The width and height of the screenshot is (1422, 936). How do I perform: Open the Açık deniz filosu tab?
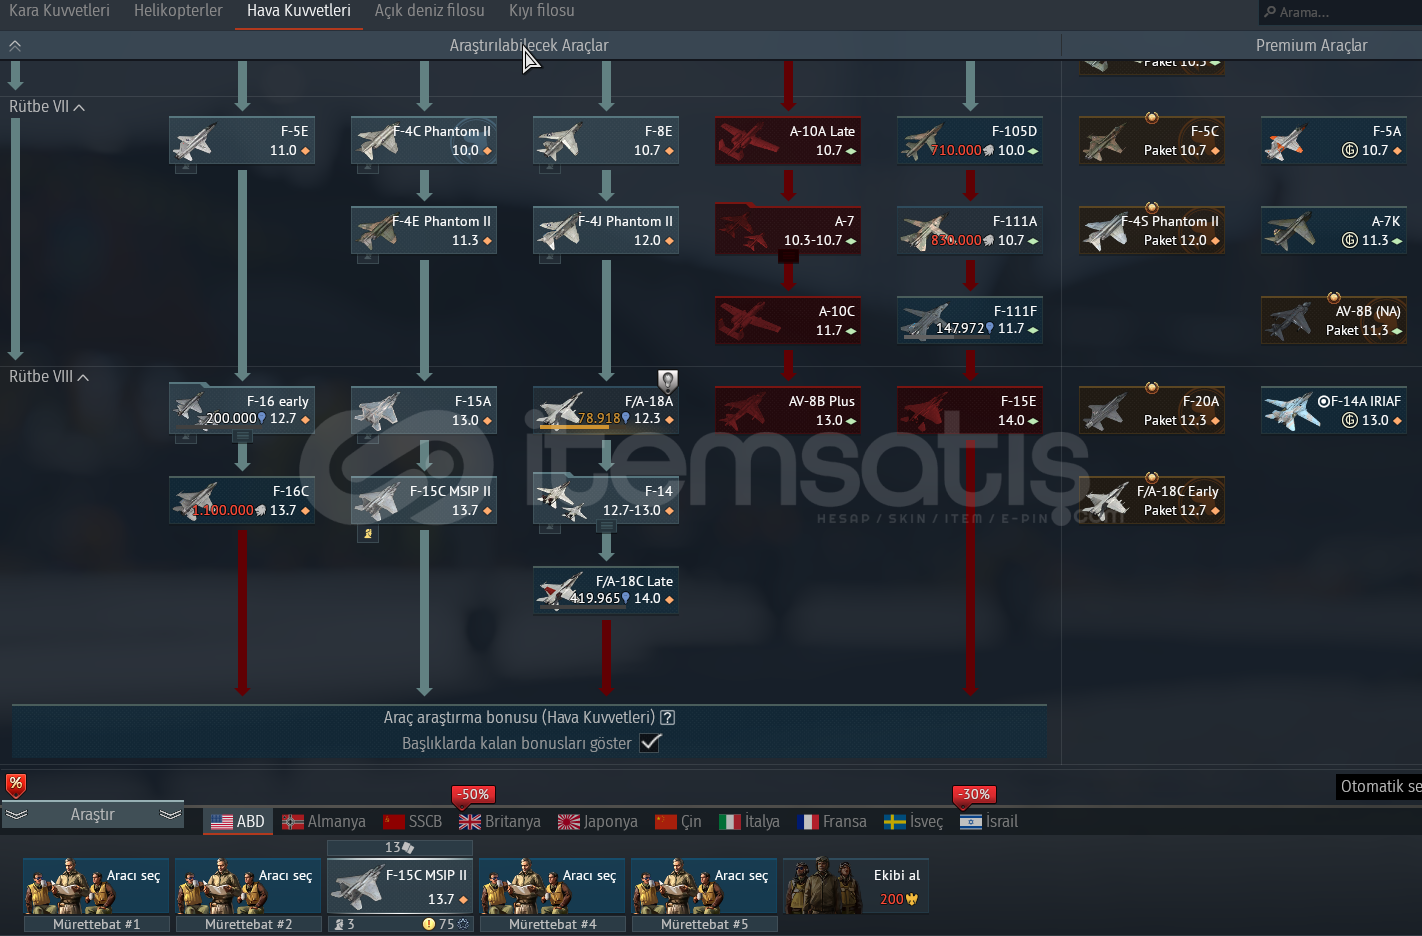[429, 11]
